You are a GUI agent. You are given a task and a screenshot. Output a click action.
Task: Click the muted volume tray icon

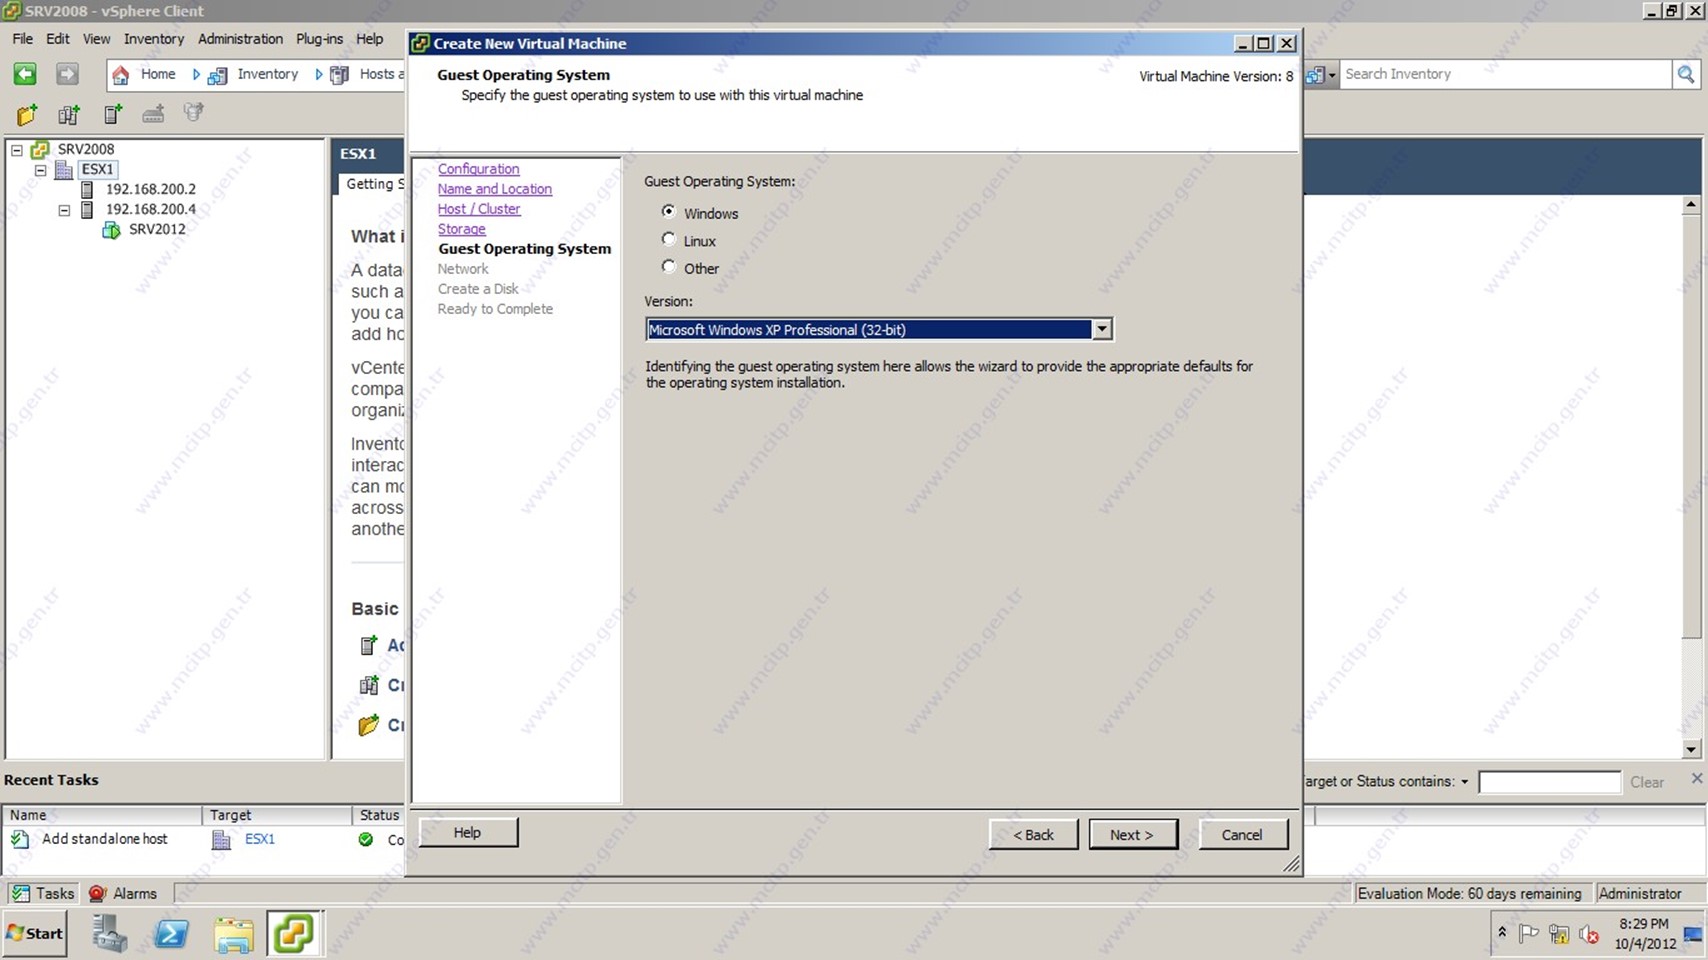point(1589,935)
